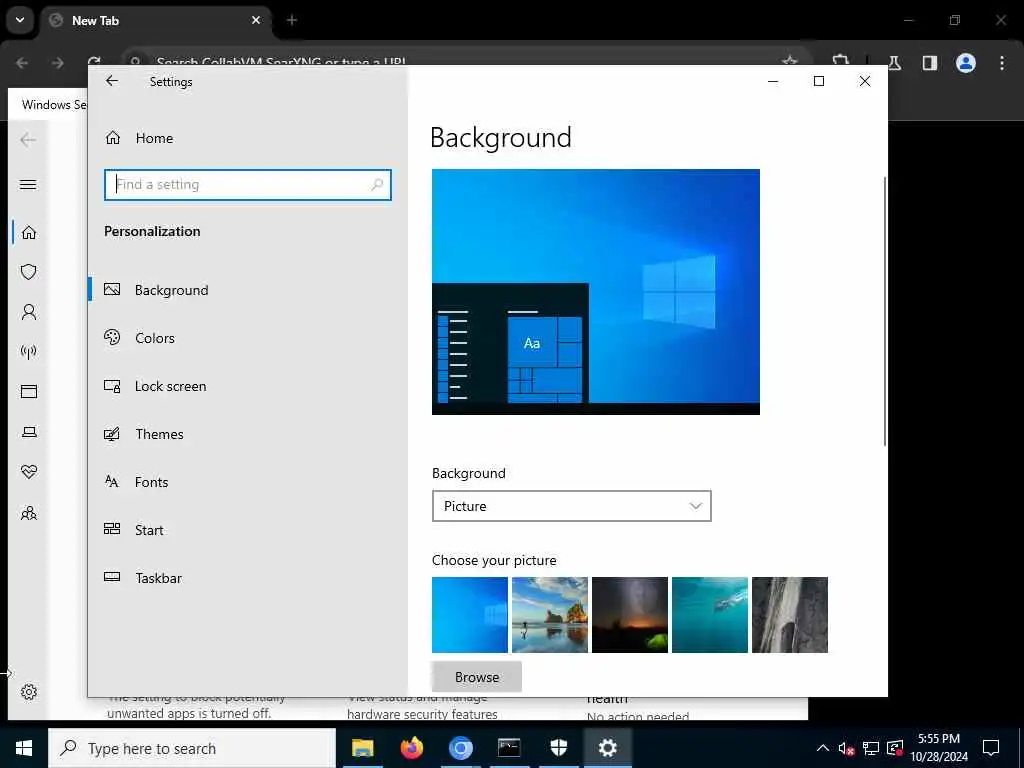Click taskbar Type here to search box
The image size is (1024, 768).
(x=192, y=748)
